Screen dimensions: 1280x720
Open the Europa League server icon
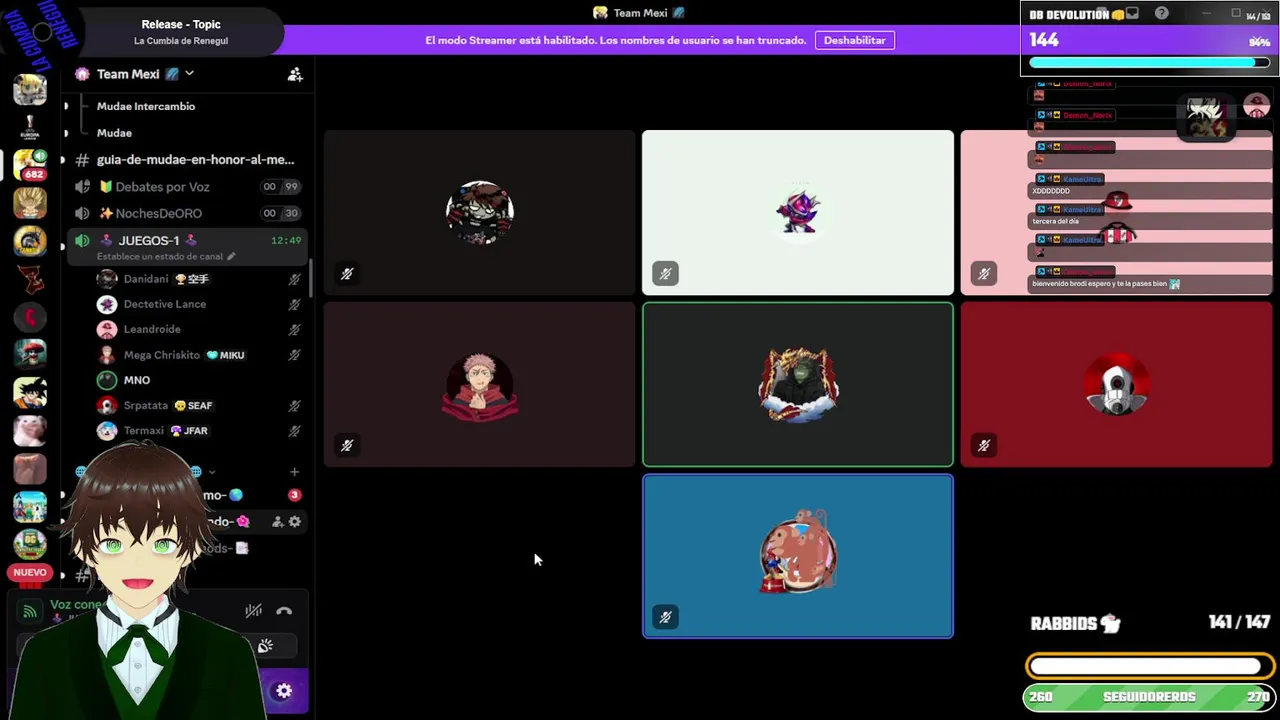(30, 127)
